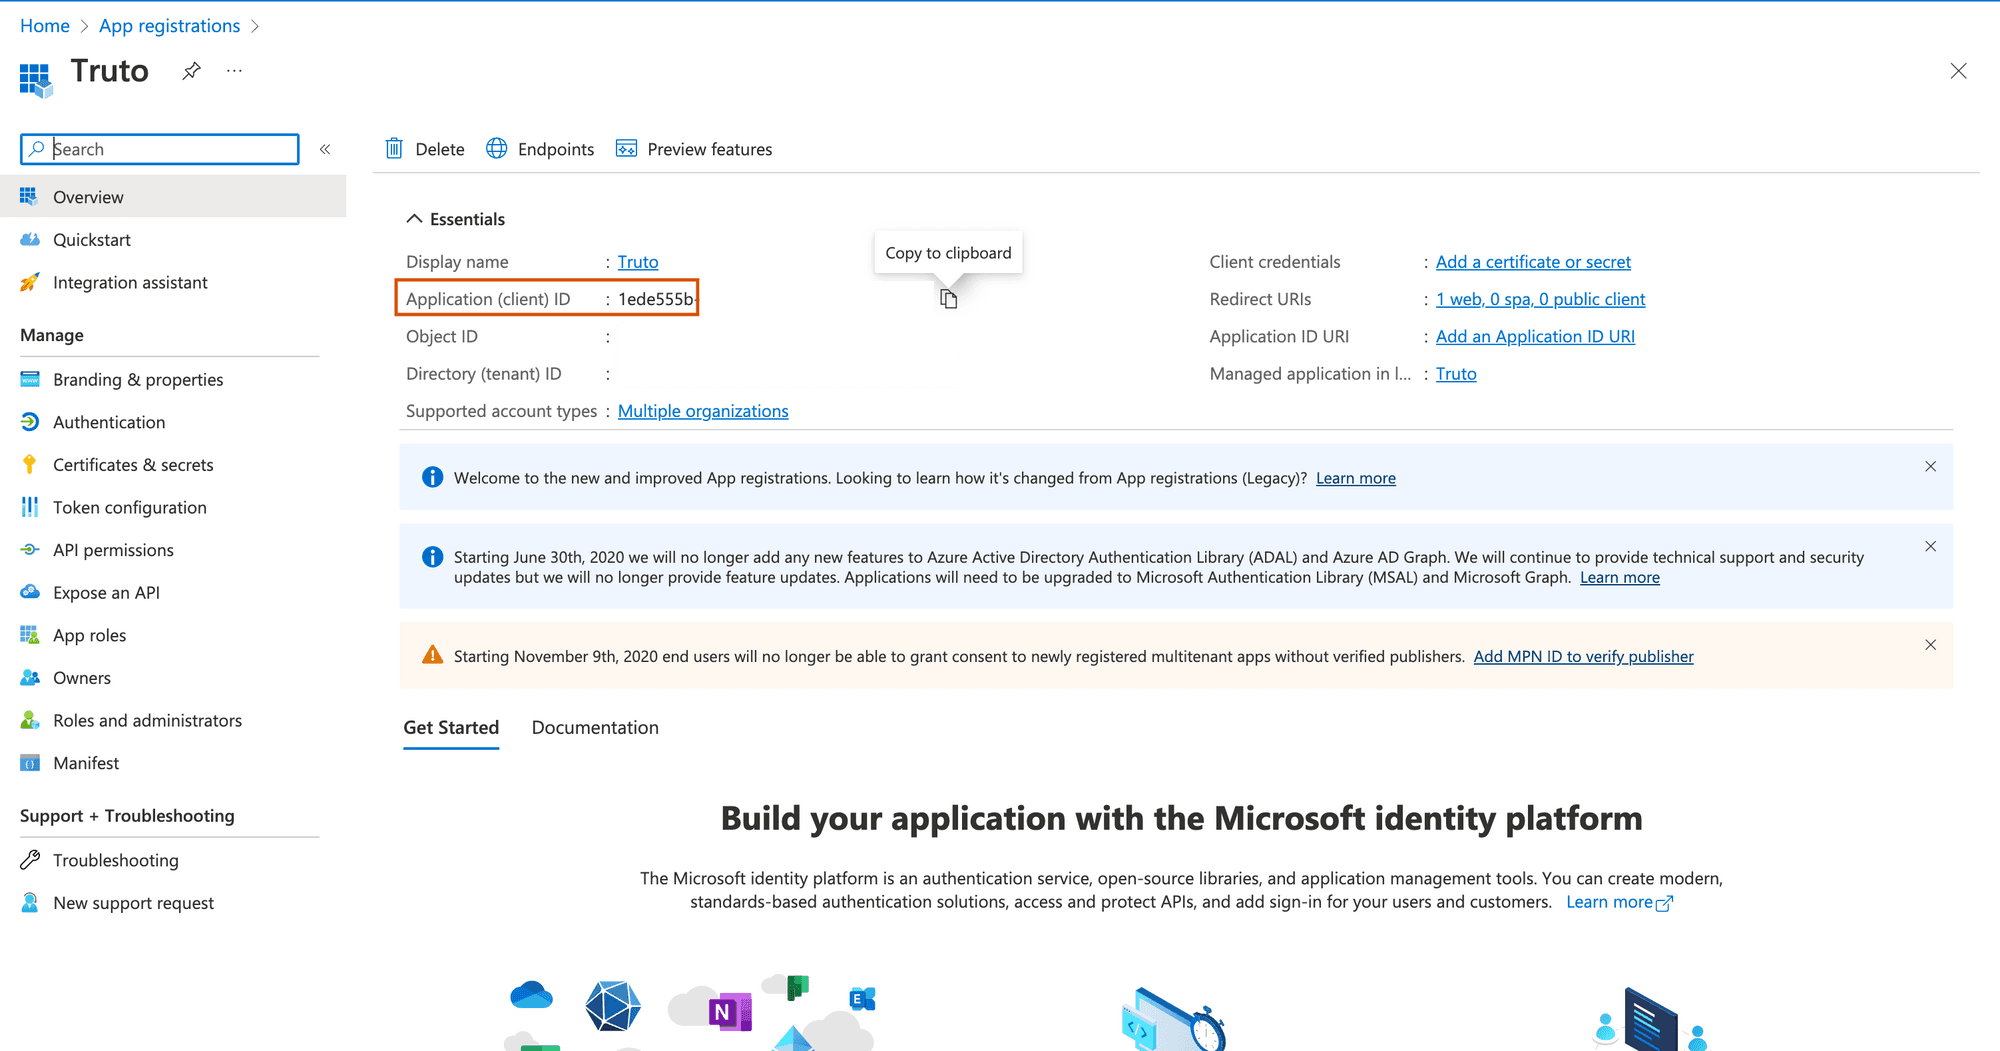Open the more actions ellipsis menu

tap(233, 70)
